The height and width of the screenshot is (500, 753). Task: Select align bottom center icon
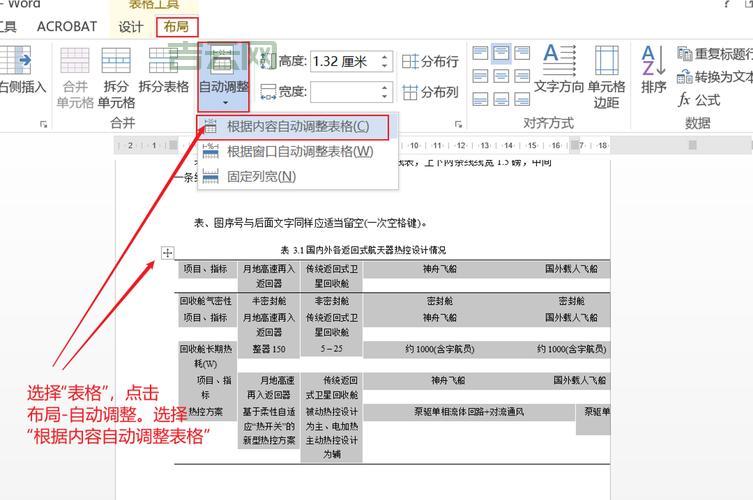501,99
